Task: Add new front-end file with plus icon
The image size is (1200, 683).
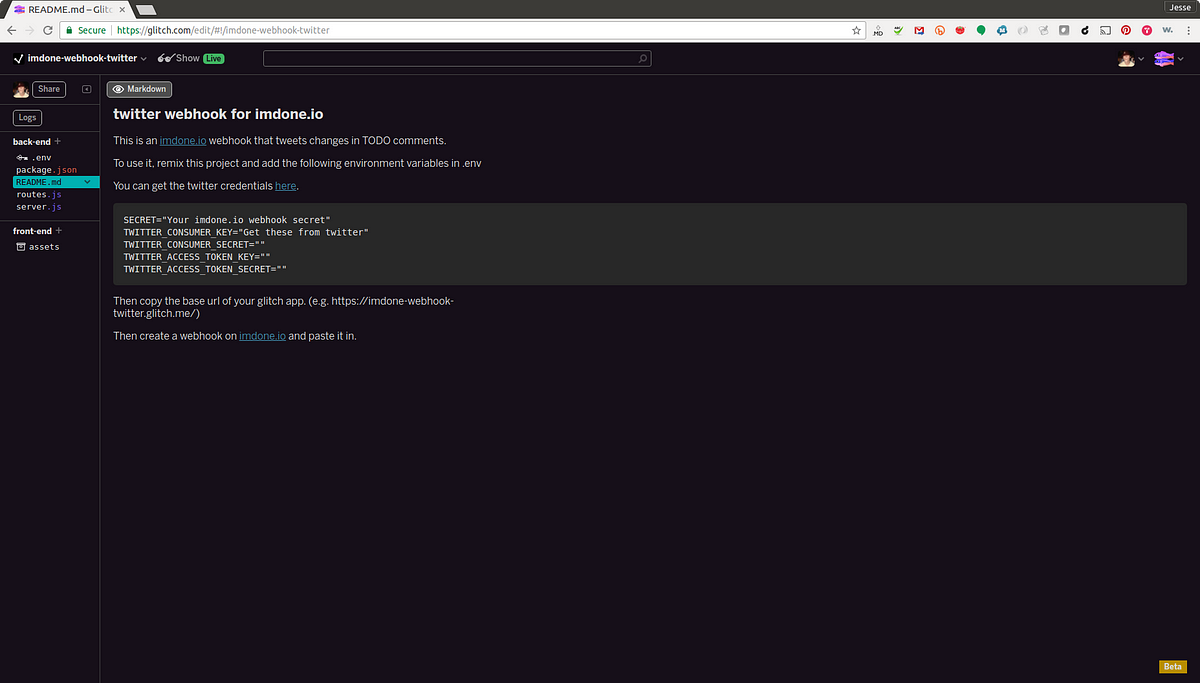Action: (59, 231)
